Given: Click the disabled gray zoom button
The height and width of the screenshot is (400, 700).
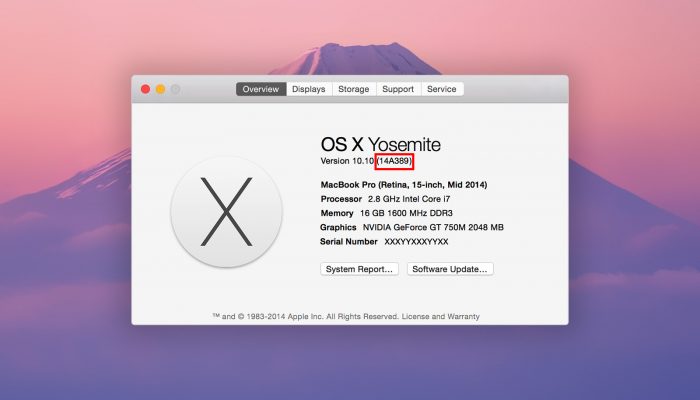Looking at the screenshot, I should 175,89.
